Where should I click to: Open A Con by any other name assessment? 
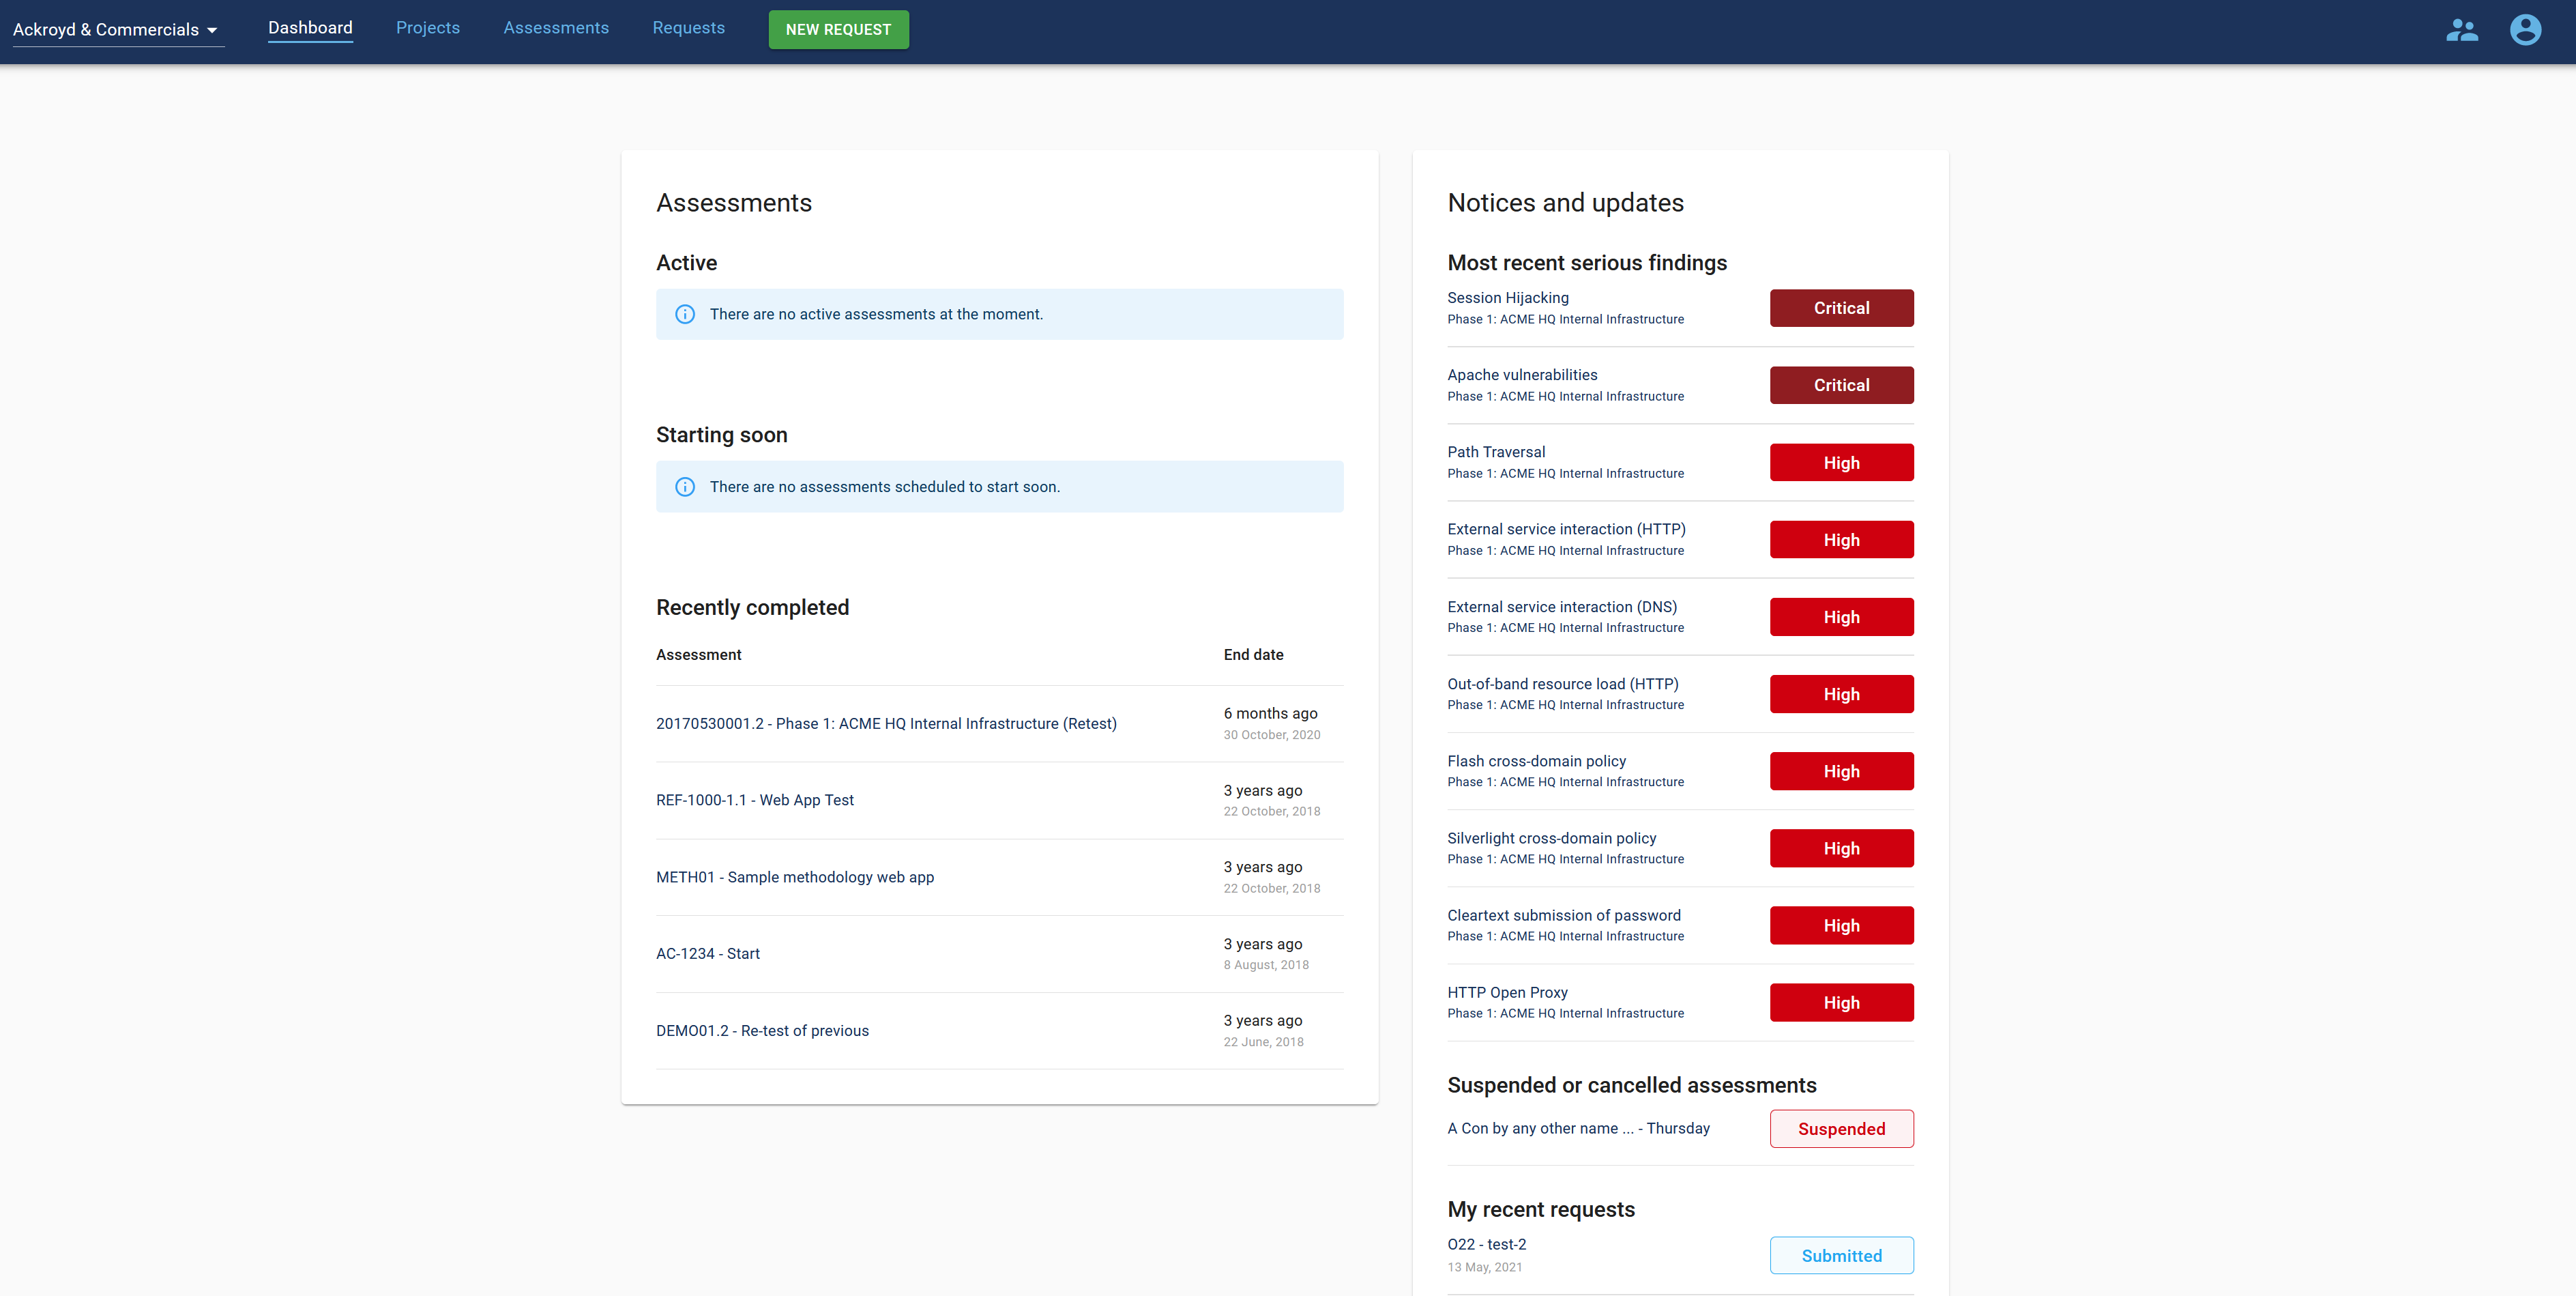coord(1578,1128)
